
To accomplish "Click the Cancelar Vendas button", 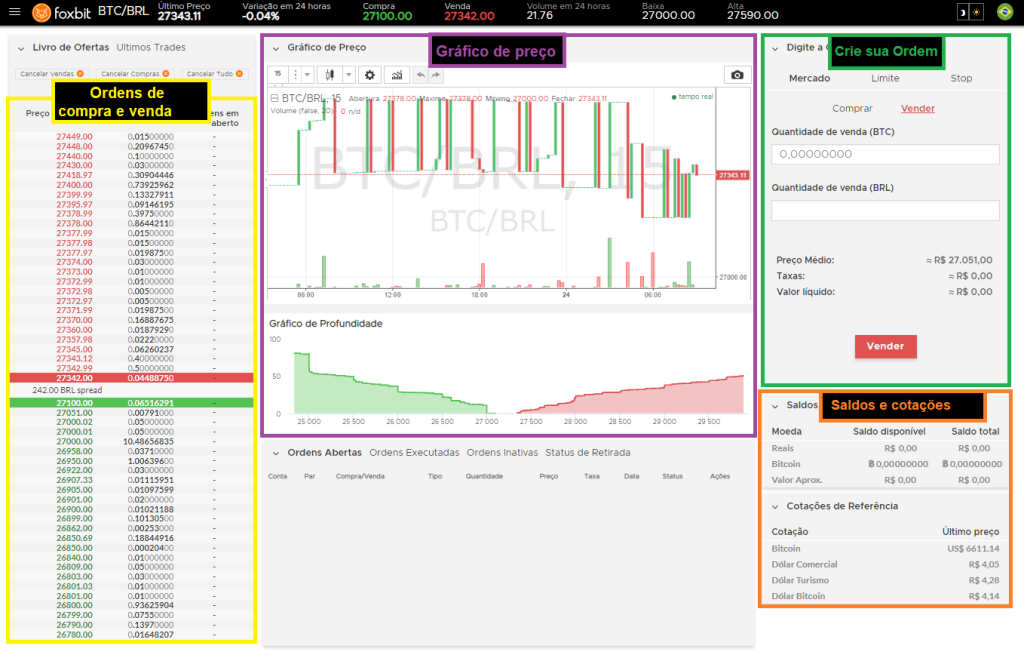I will pos(51,74).
